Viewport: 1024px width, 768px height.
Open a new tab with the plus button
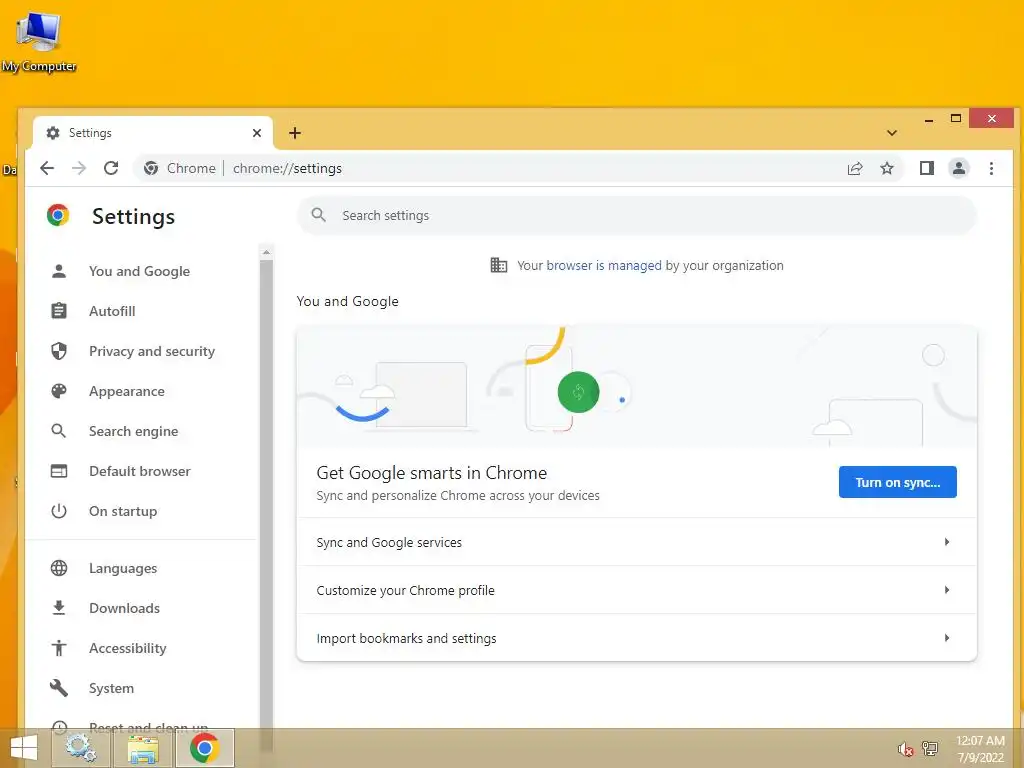click(x=295, y=133)
